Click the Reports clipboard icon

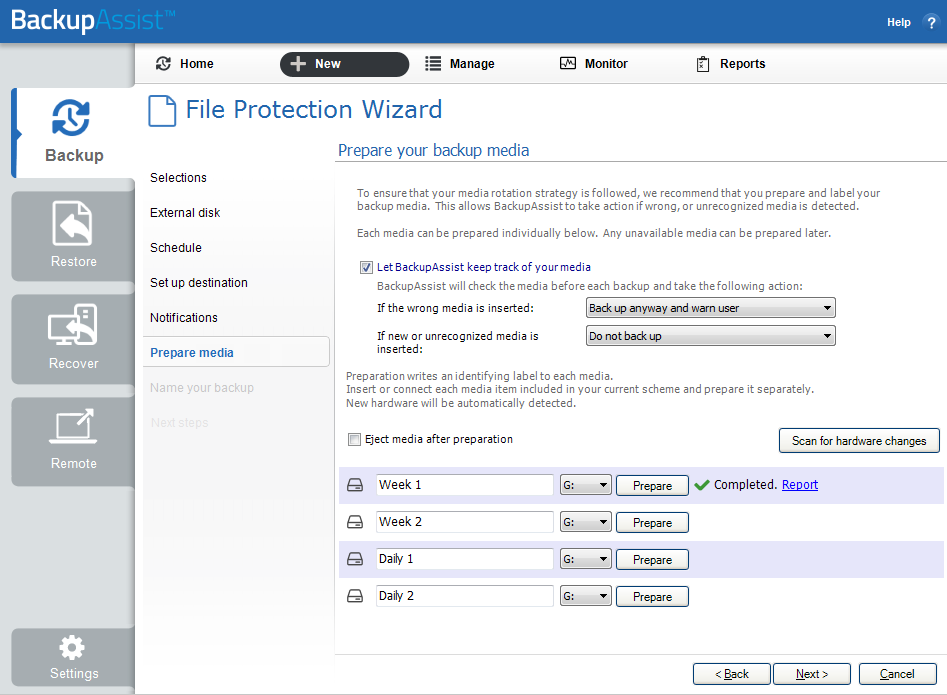coord(703,63)
